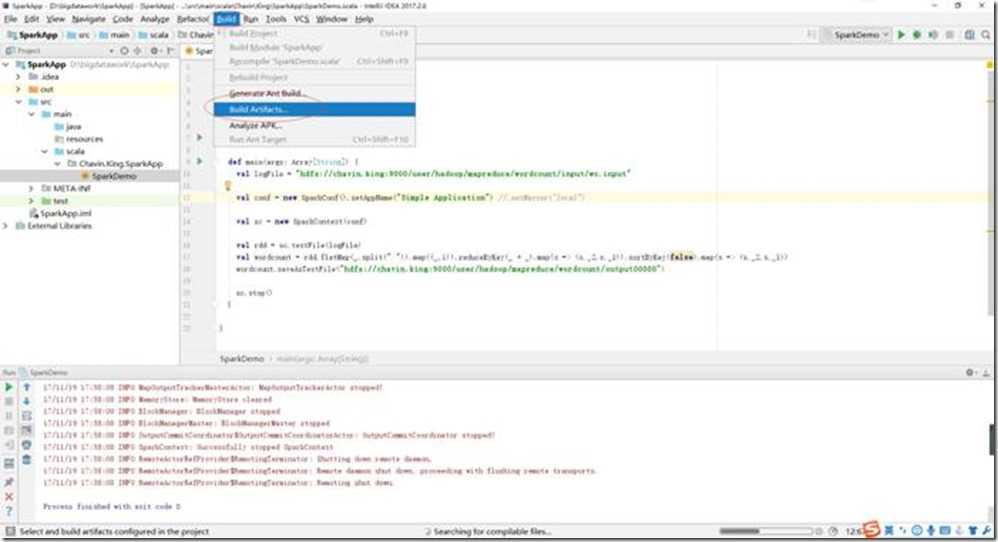Select the java folder in tree

click(68, 127)
